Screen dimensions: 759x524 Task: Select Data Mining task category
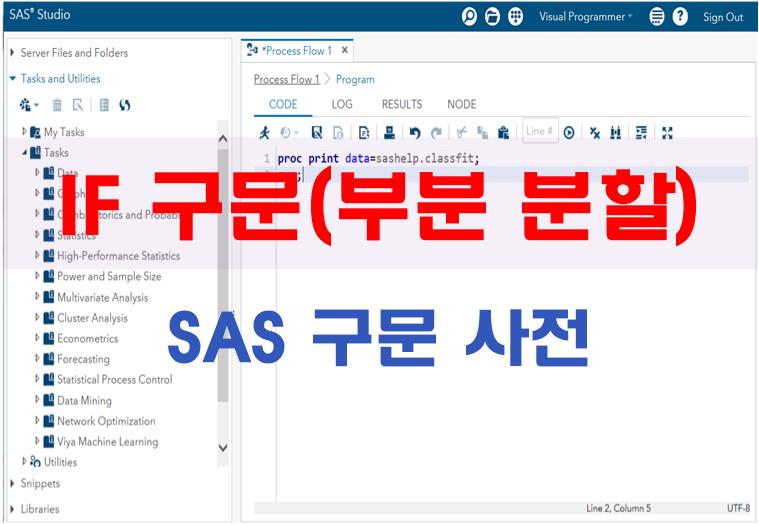point(84,400)
